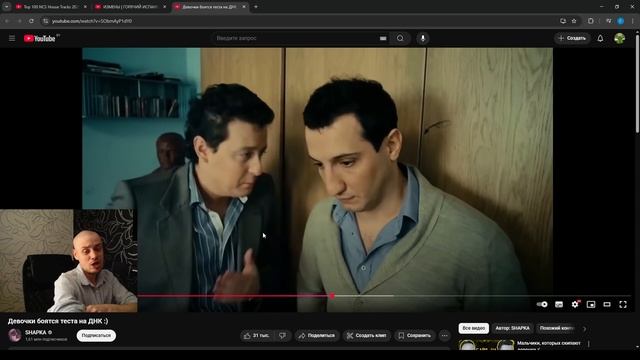This screenshot has width=640, height=360.
Task: Like the video (31 тыс.)
Action: (256, 336)
